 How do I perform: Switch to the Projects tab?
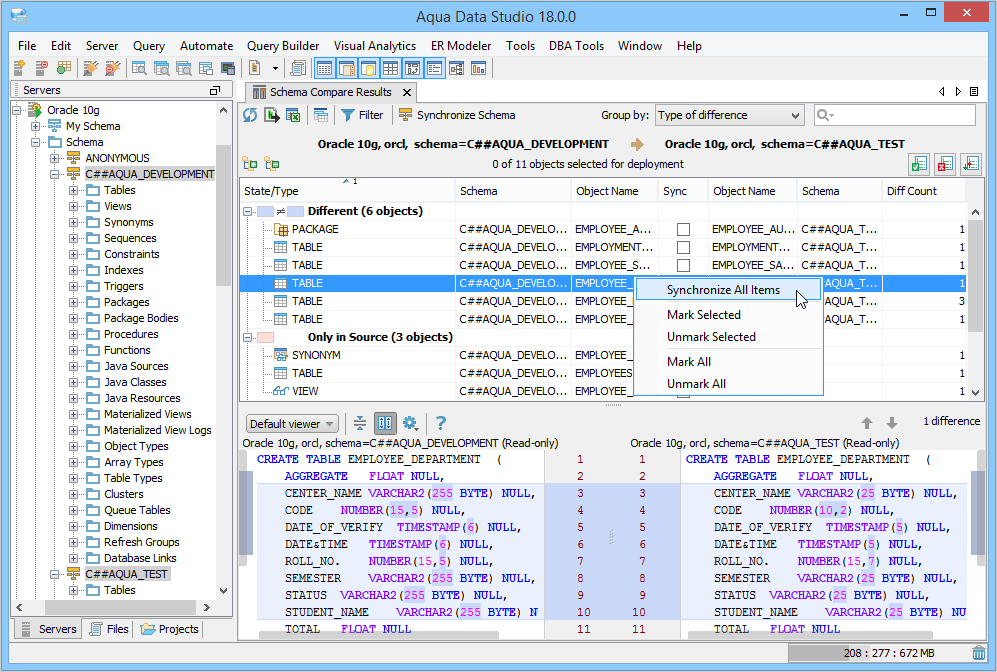[170, 629]
